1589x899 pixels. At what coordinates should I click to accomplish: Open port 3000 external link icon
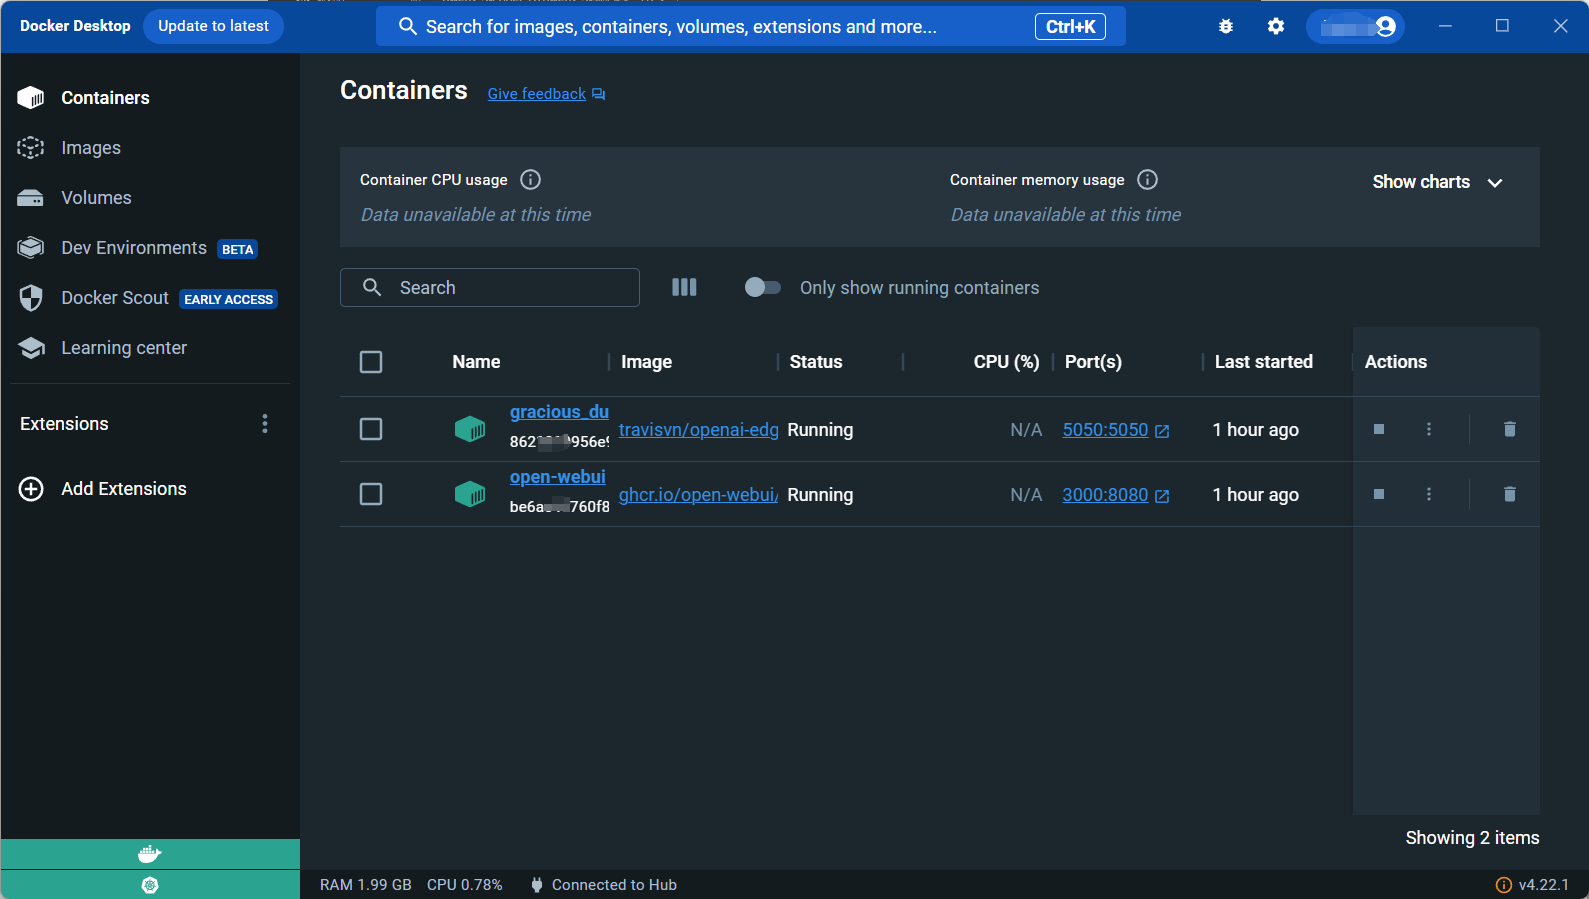coord(1162,496)
